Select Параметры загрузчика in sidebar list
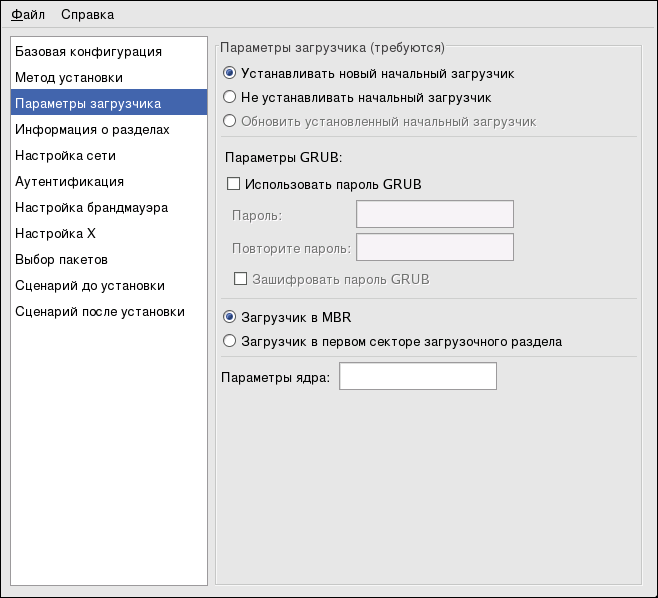The image size is (658, 598). pos(88,103)
